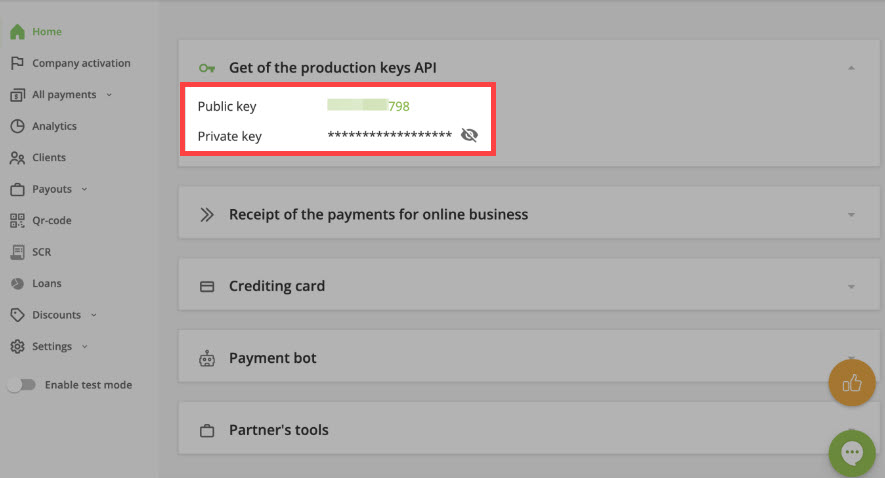Click the Company activation flag icon
The image size is (885, 478).
(x=16, y=63)
